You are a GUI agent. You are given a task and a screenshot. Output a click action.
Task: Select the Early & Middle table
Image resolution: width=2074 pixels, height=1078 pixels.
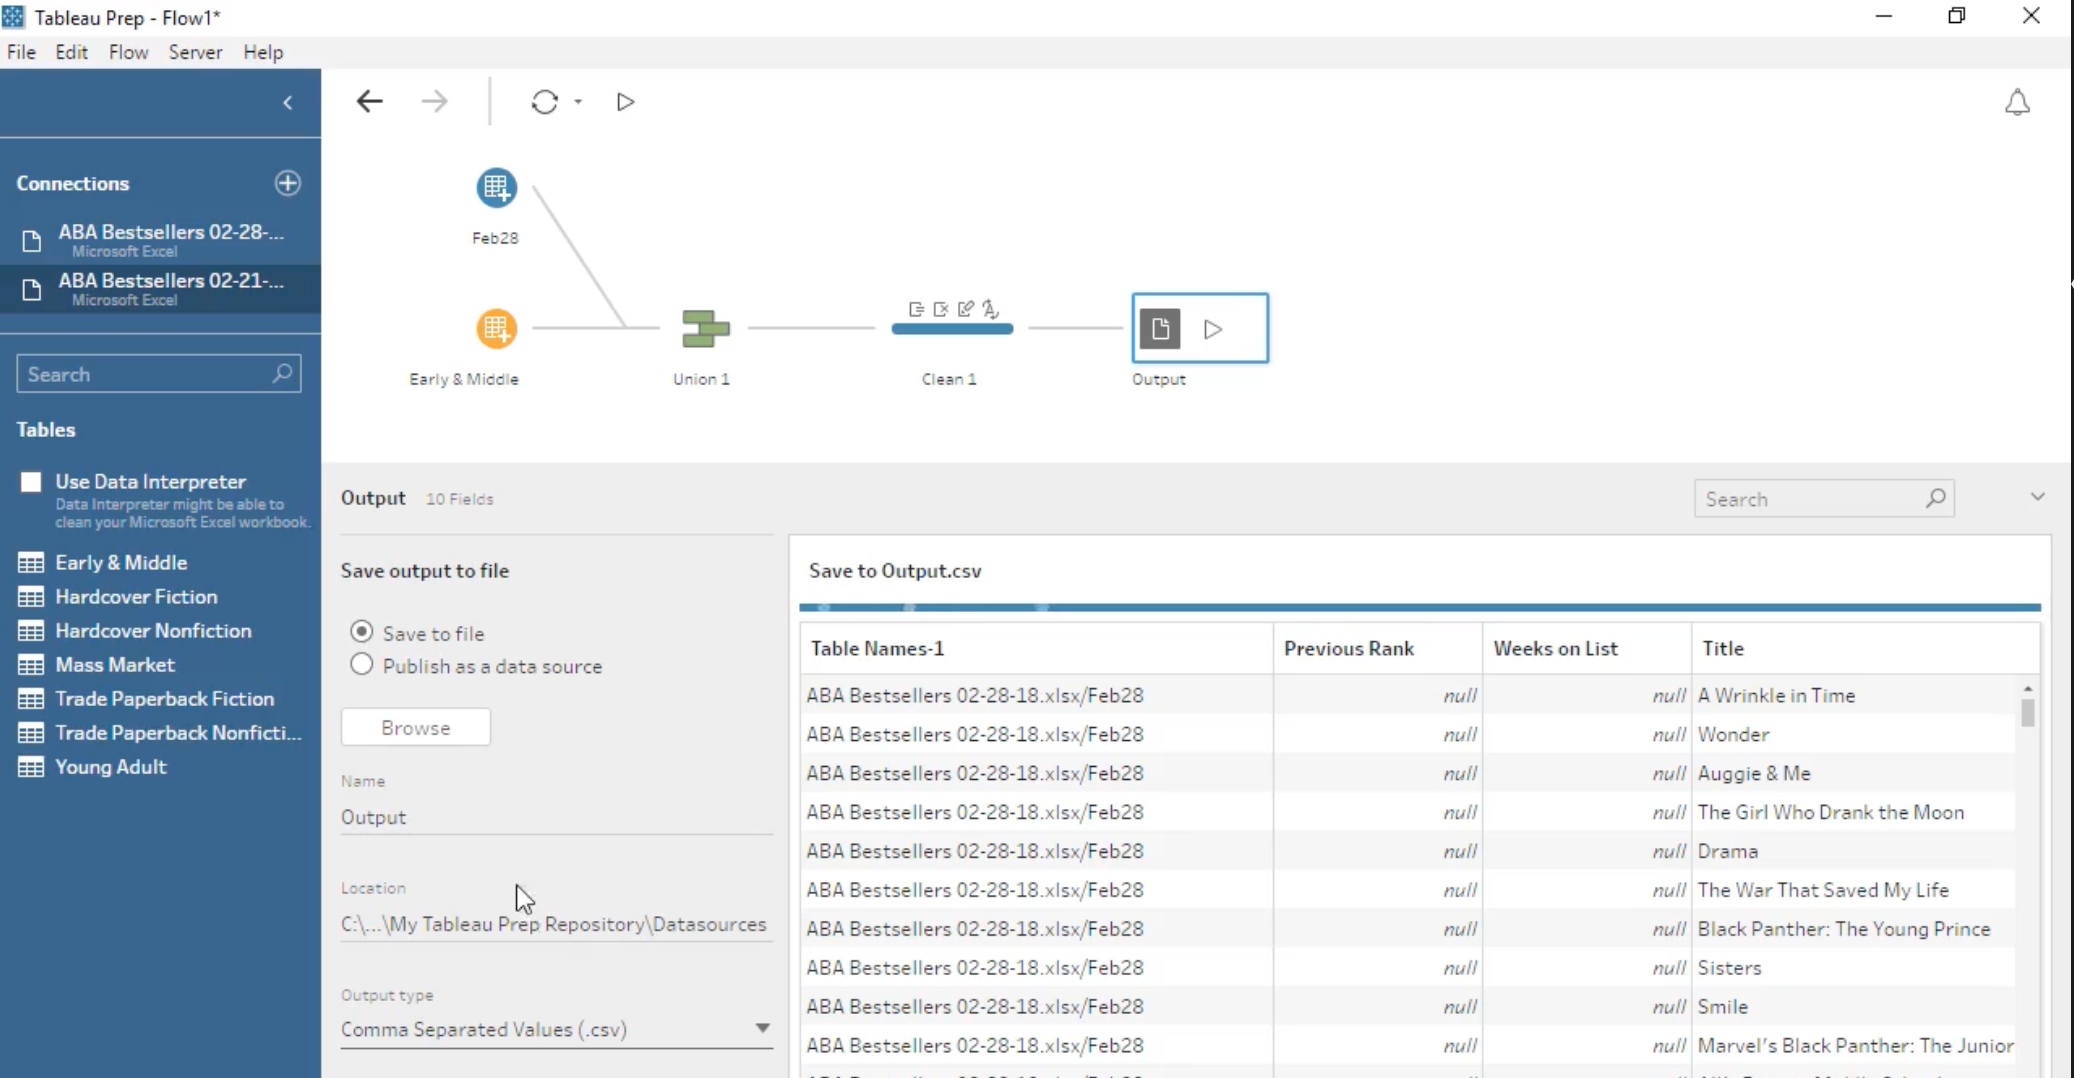[x=121, y=563]
